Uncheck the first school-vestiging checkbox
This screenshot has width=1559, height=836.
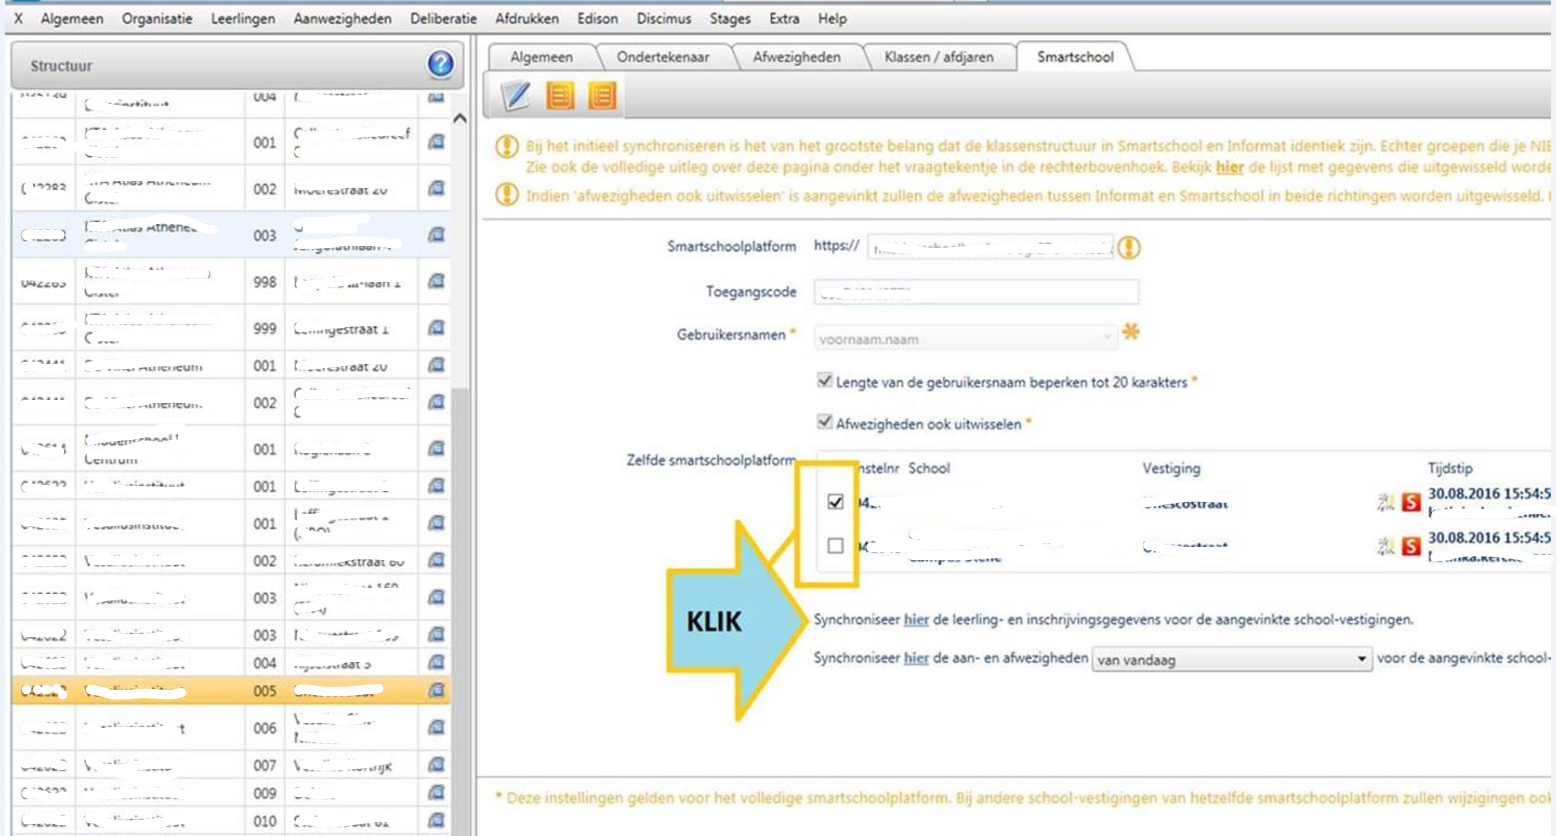point(836,502)
